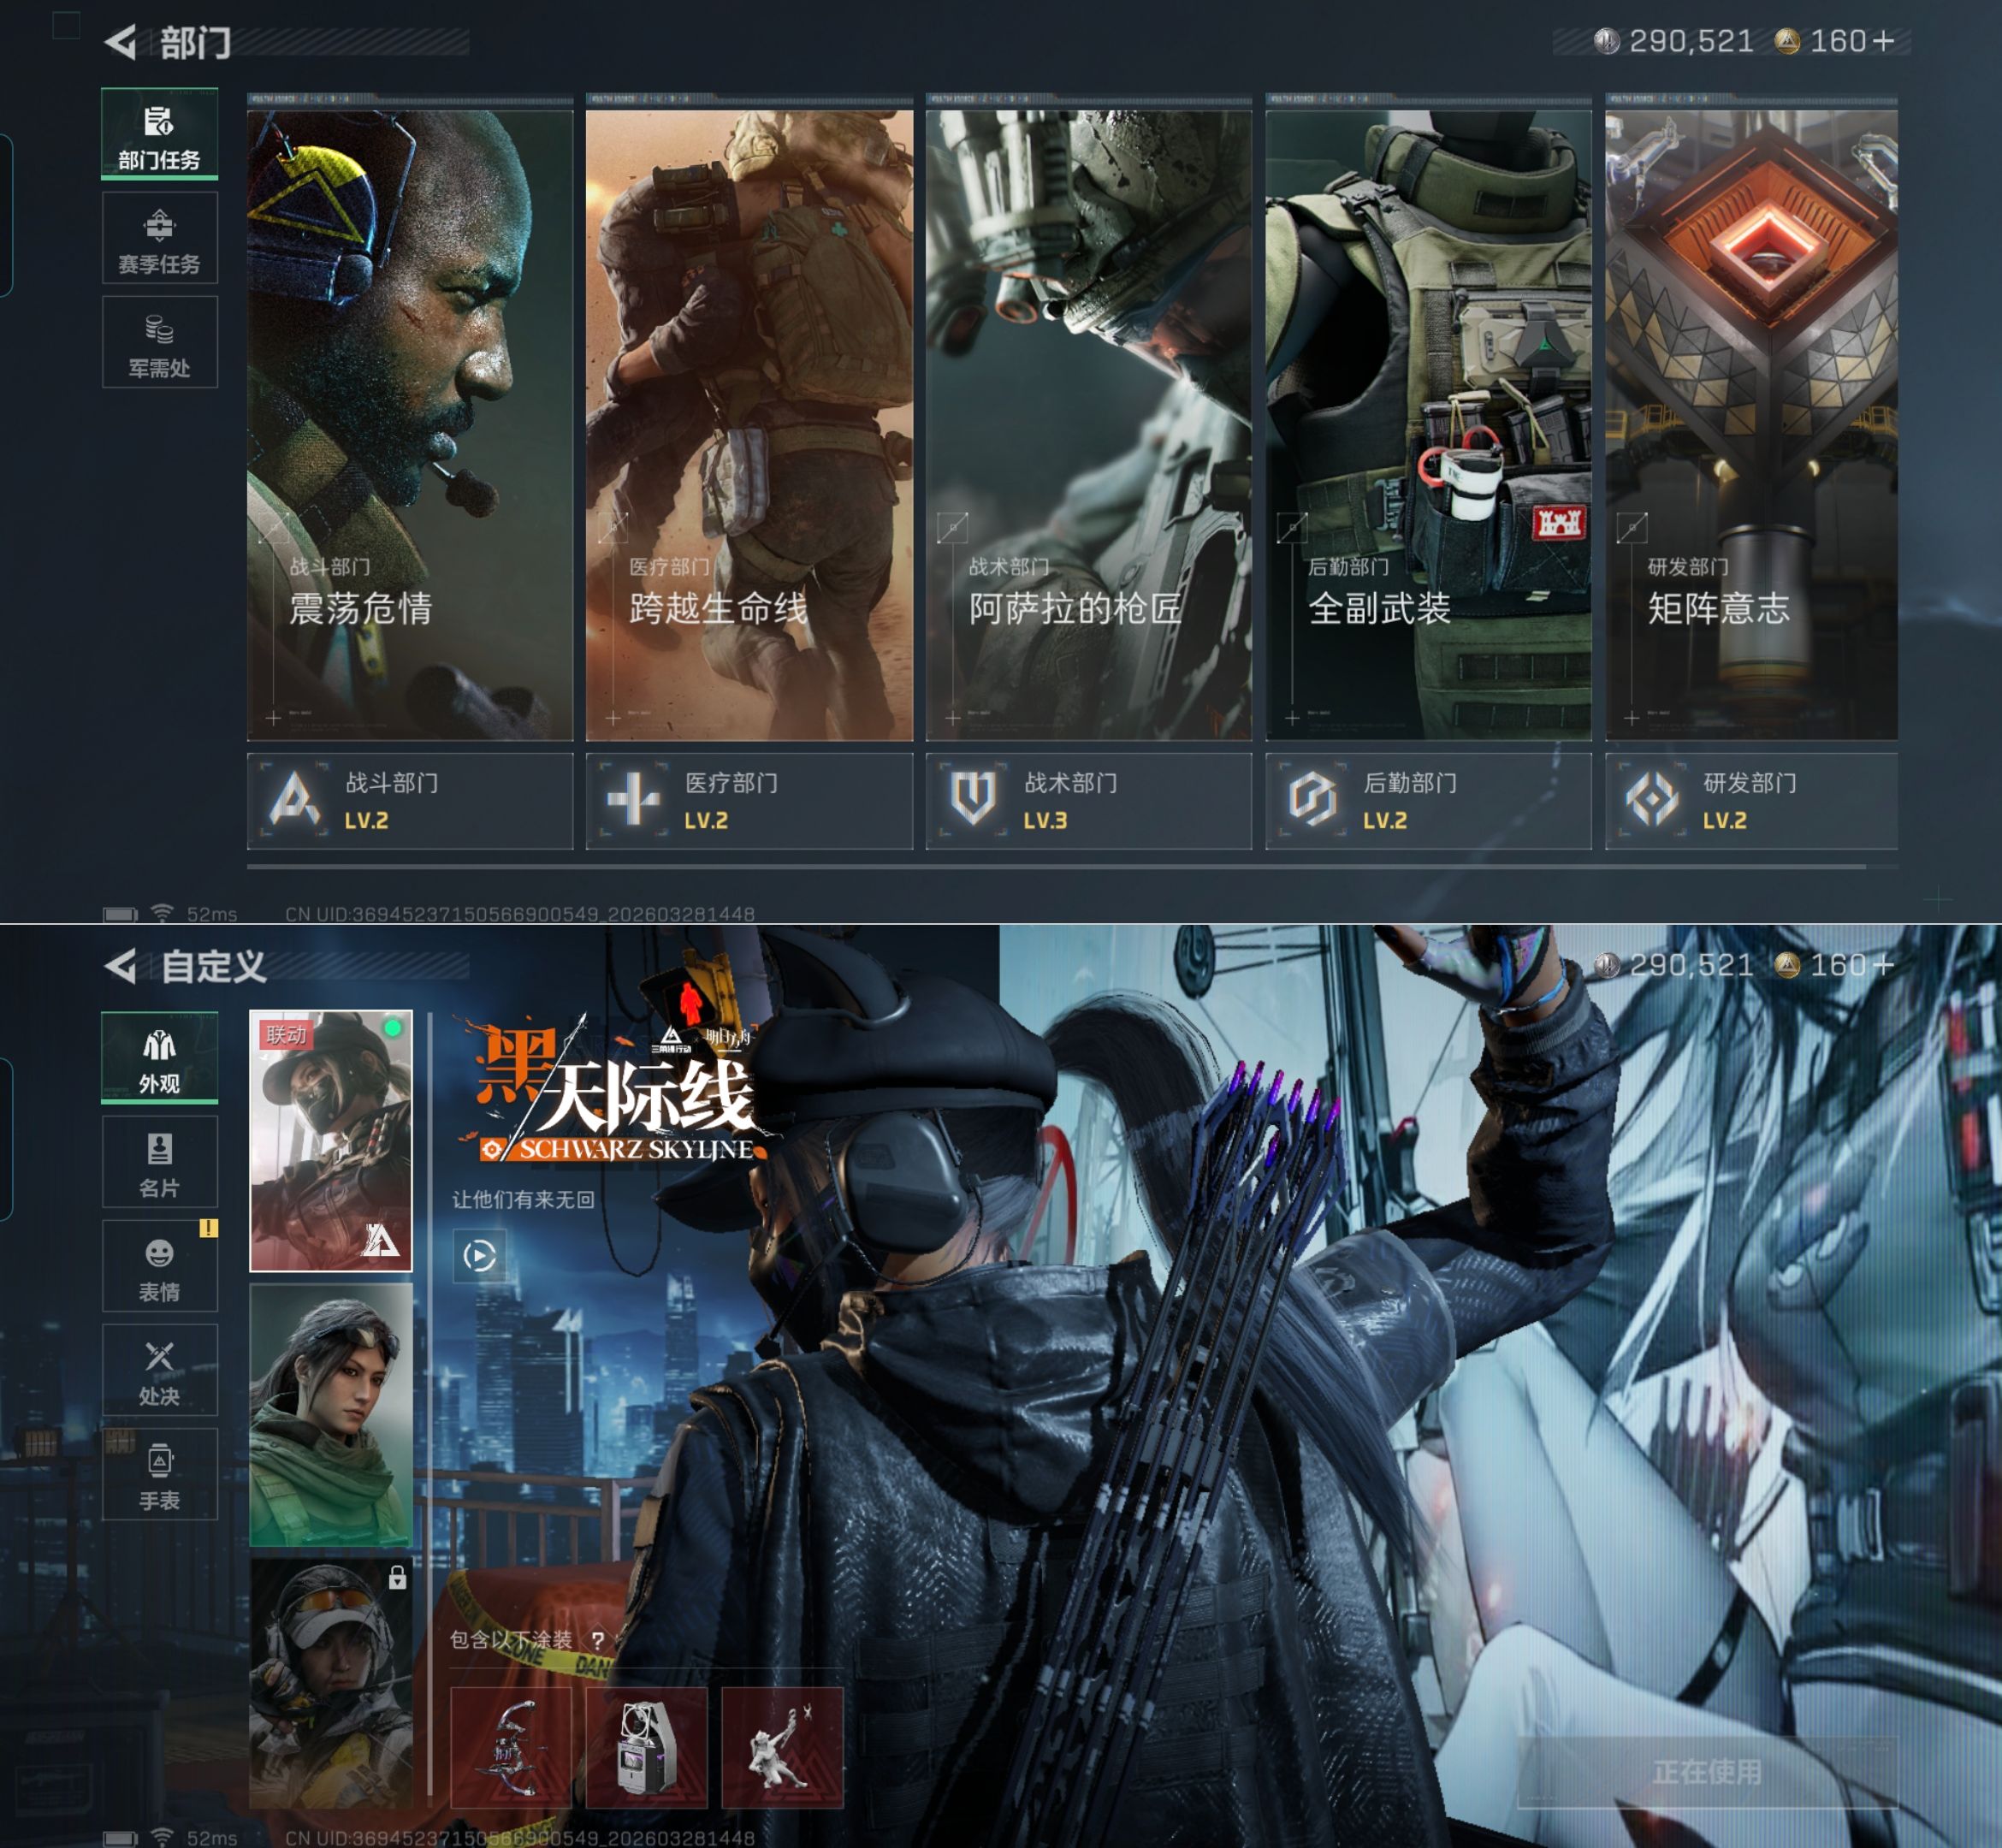Open the 表情 emote section
2002x1848 pixels.
click(x=159, y=1266)
